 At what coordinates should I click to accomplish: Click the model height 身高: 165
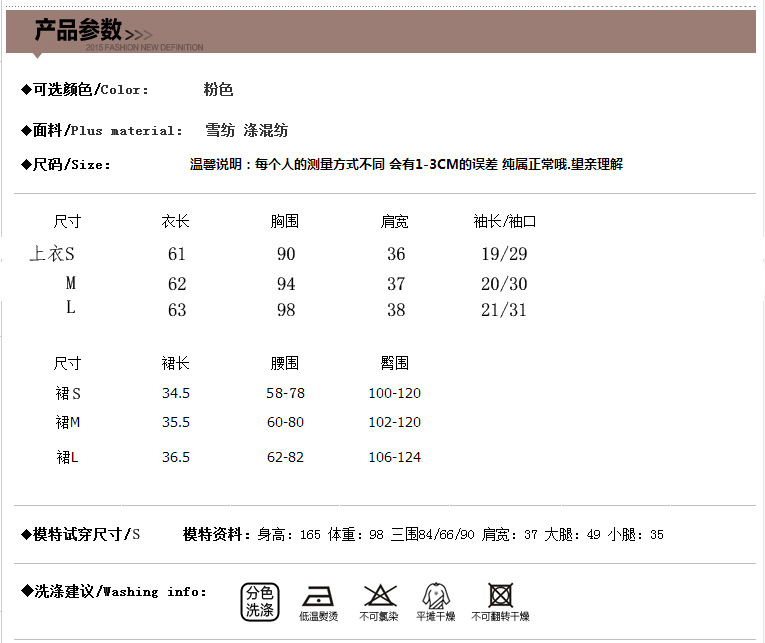coord(289,535)
